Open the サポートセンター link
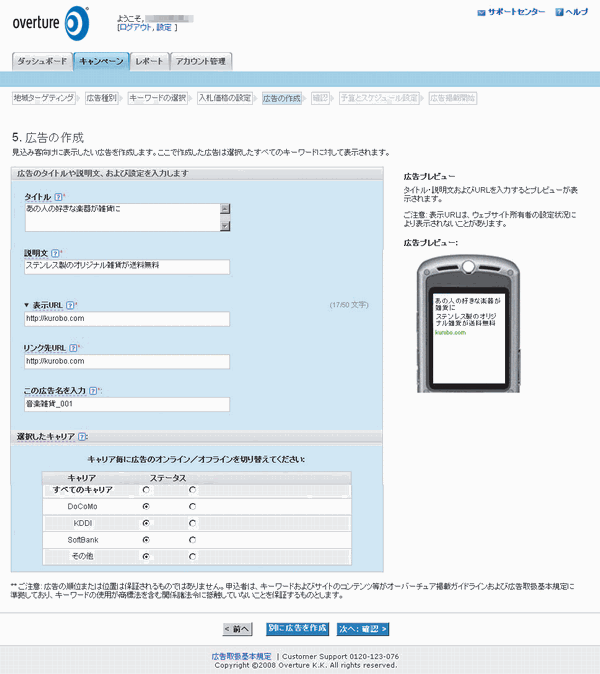This screenshot has height=674, width=600. pyautogui.click(x=516, y=12)
